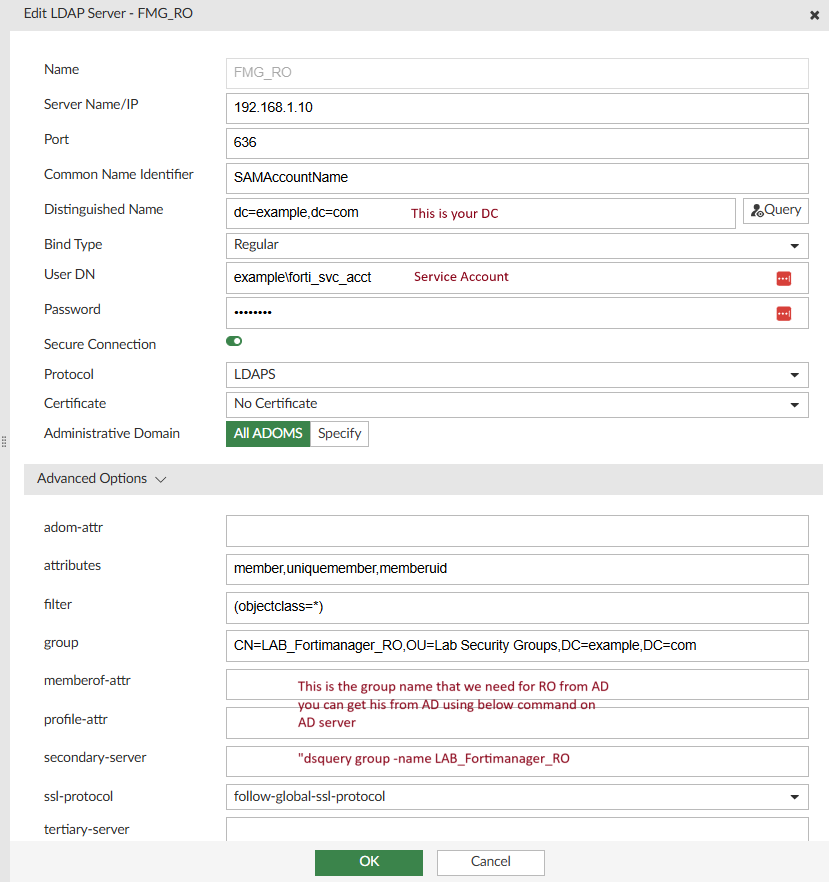
Task: Click the secondary-server input field
Action: pos(517,761)
